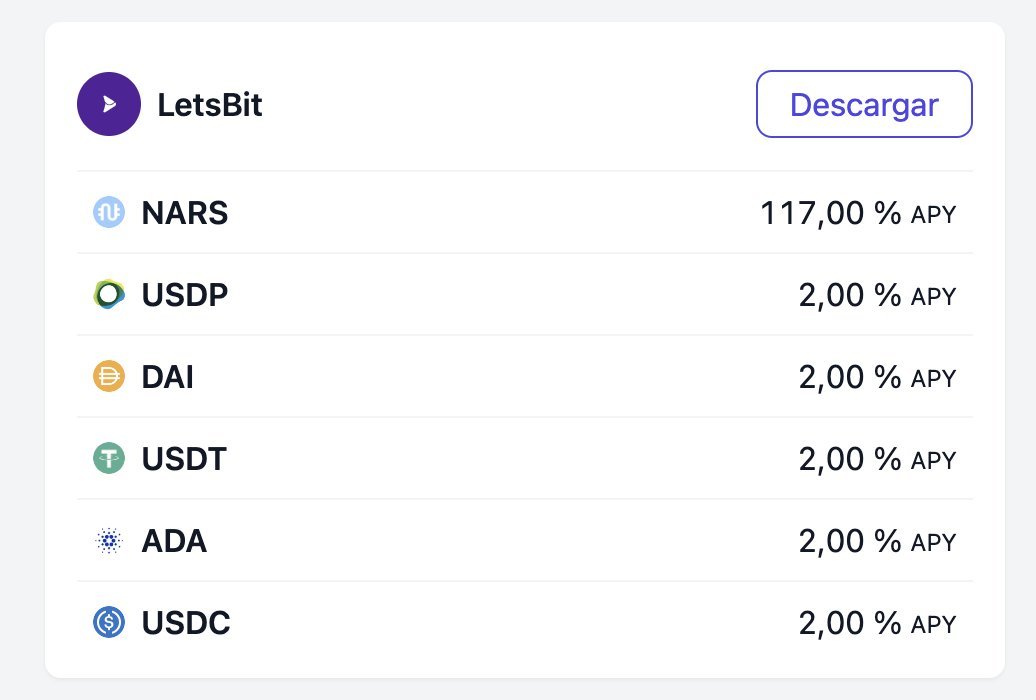The image size is (1036, 700).
Task: Click the ADA Cardano coin icon
Action: tap(109, 541)
